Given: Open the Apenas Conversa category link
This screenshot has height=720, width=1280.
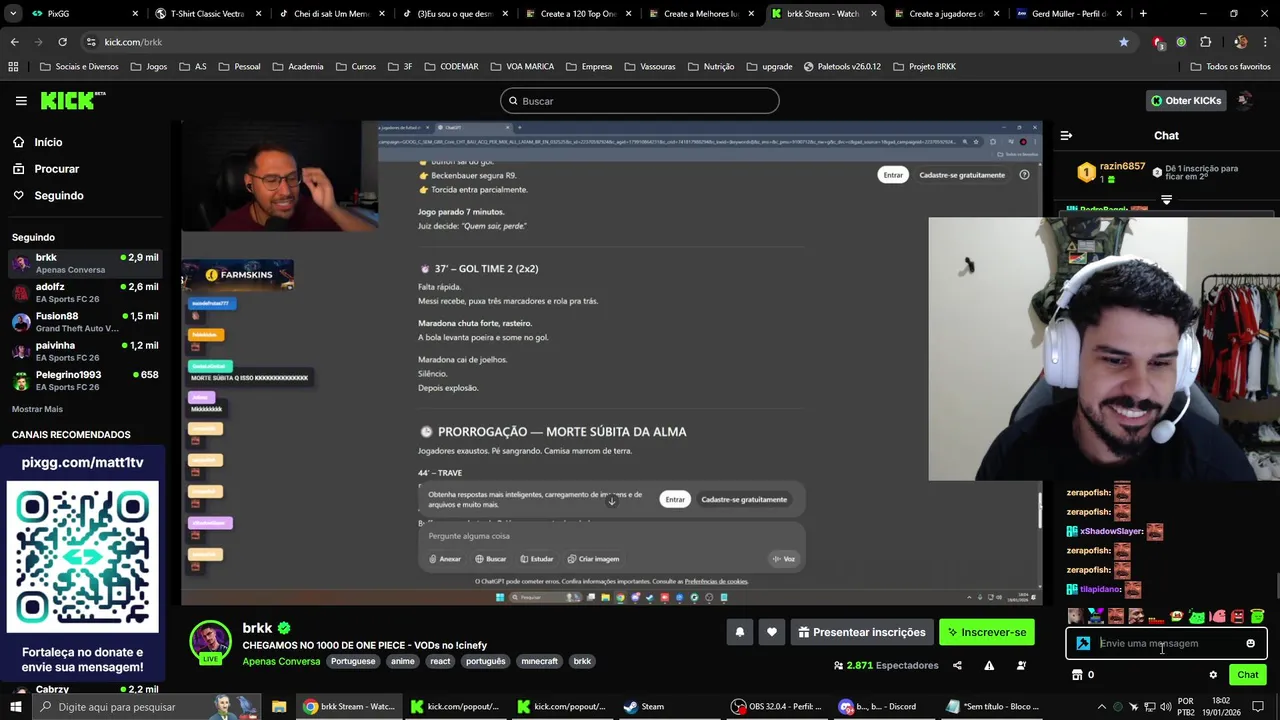Looking at the screenshot, I should click(281, 661).
